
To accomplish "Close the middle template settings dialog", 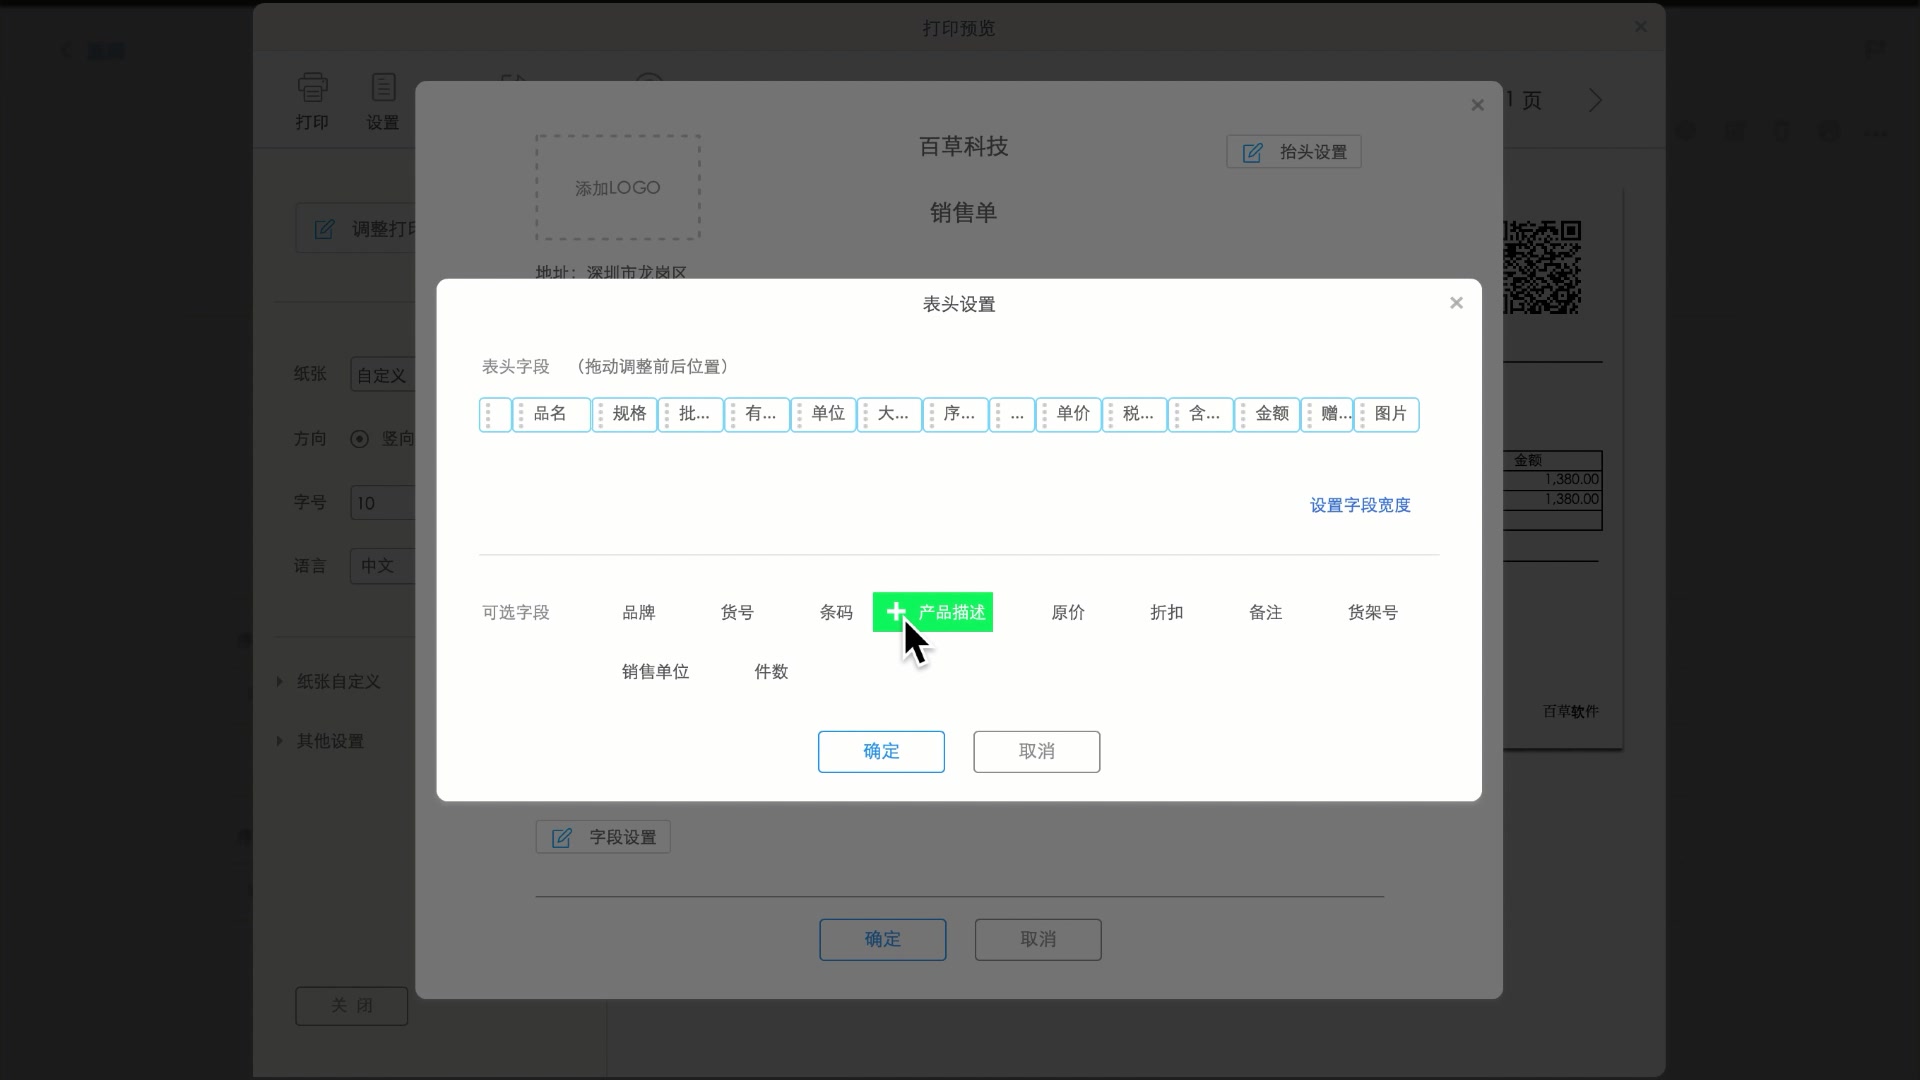I will click(1477, 105).
